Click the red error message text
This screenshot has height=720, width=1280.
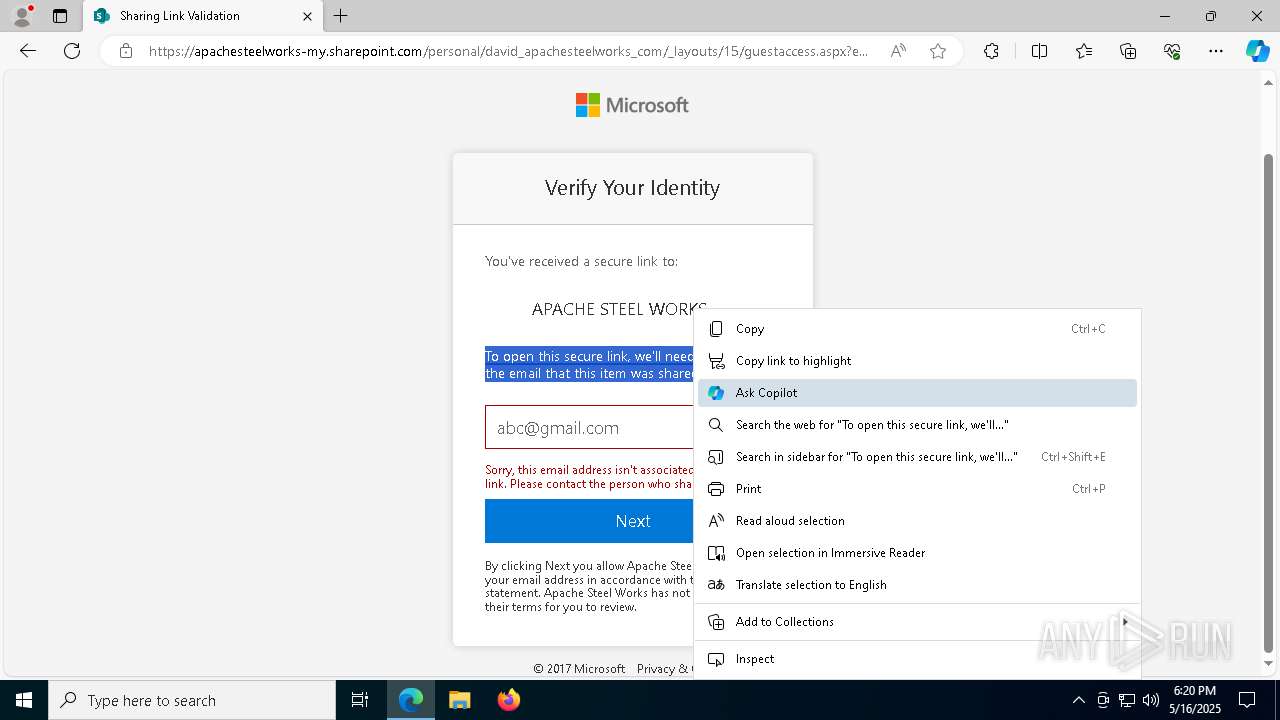pyautogui.click(x=590, y=477)
